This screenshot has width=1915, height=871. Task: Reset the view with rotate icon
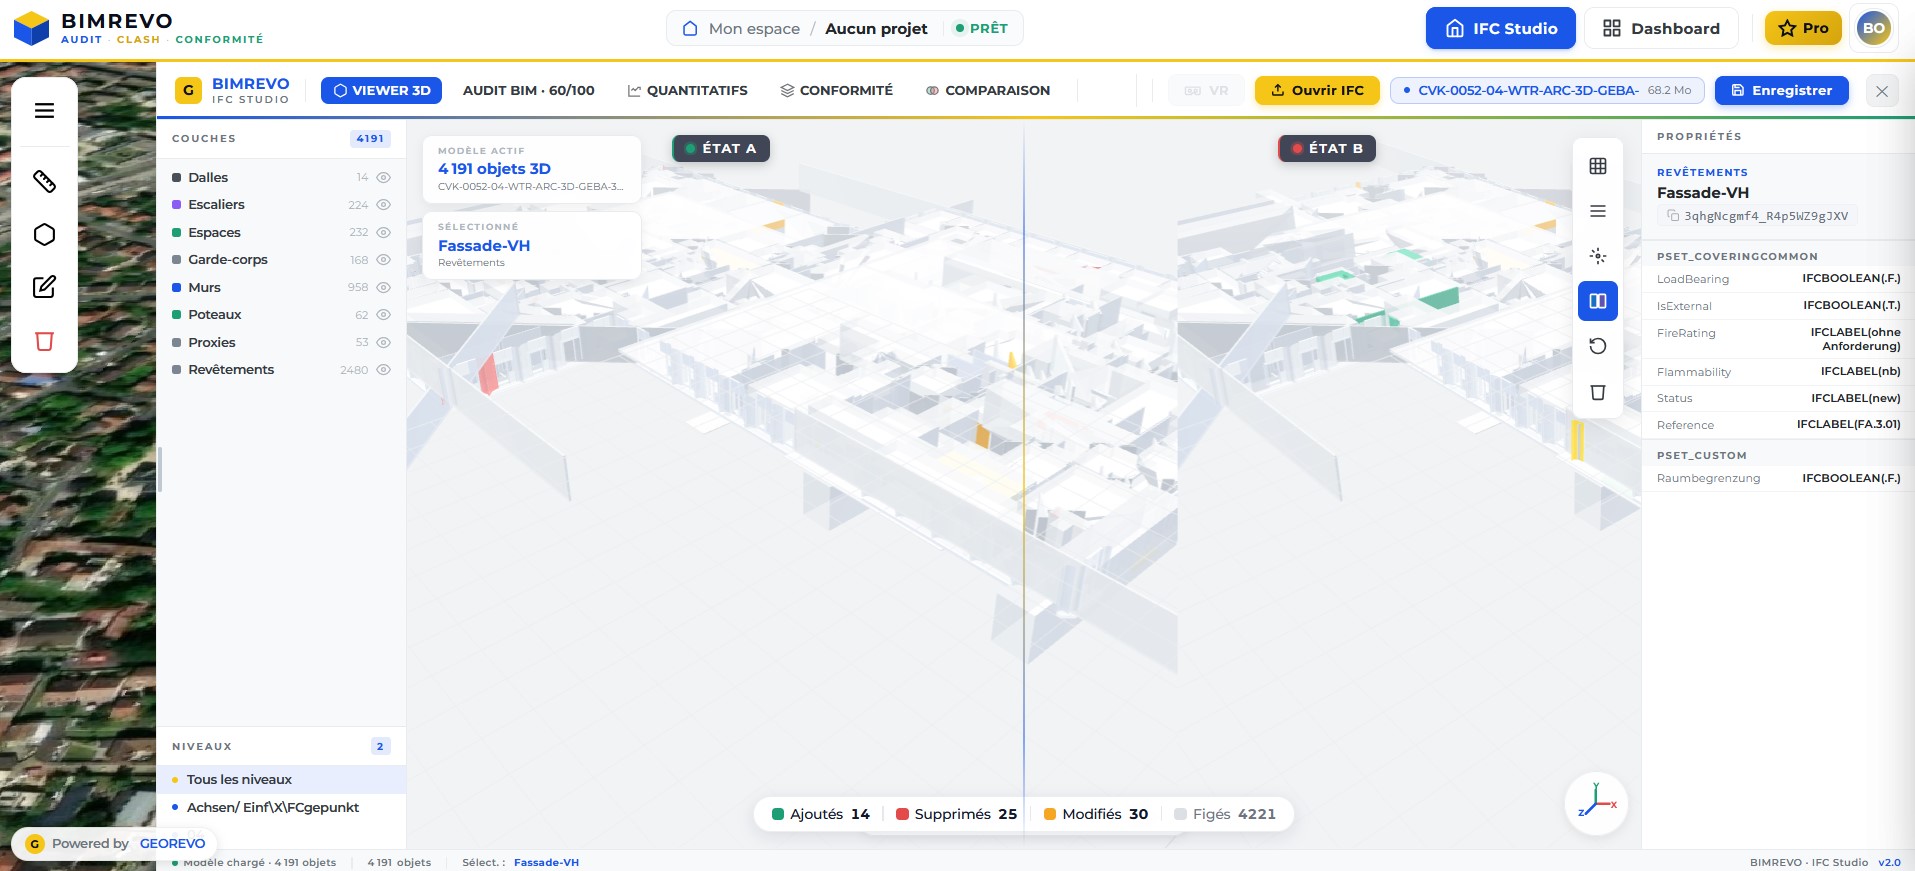point(1598,346)
